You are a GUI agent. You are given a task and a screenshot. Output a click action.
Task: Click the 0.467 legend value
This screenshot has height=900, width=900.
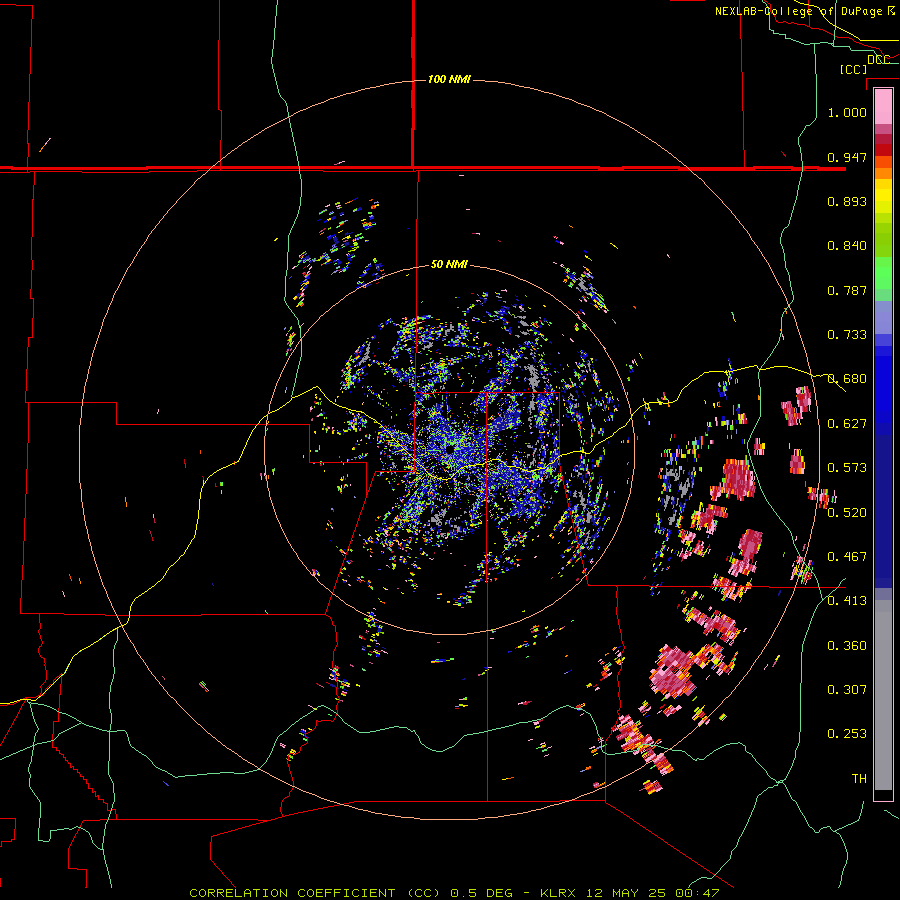(847, 556)
